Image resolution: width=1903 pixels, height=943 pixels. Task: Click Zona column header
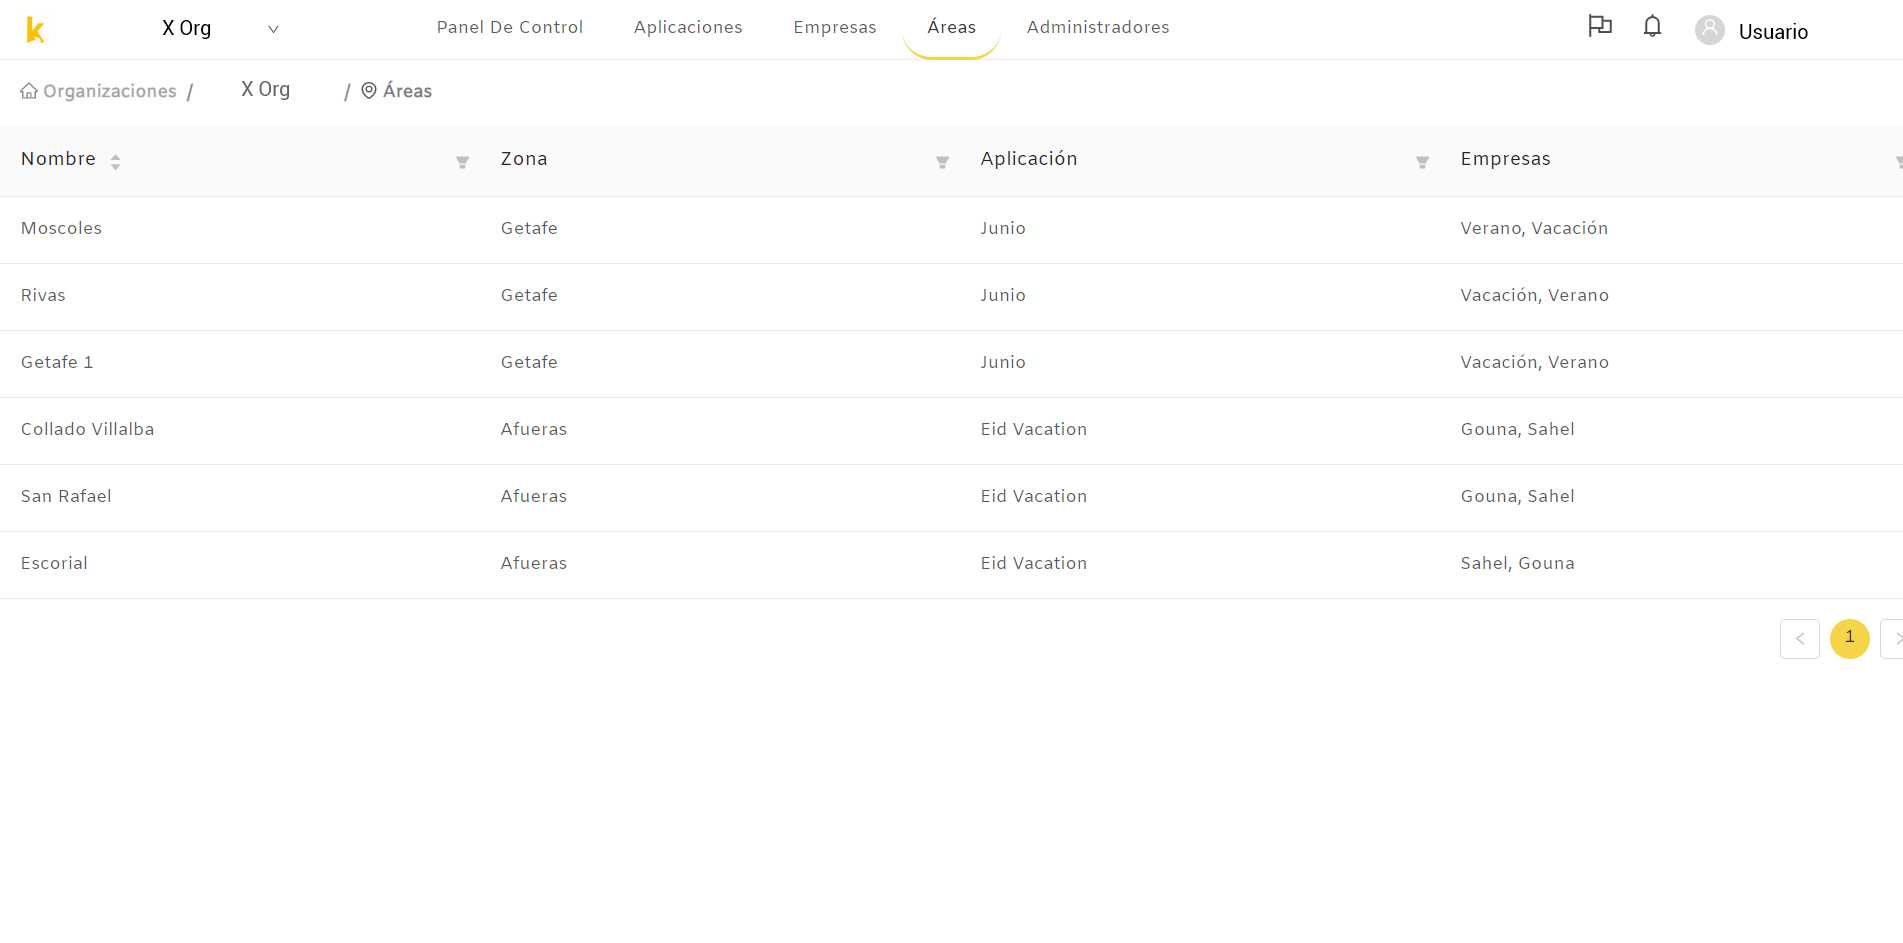pos(524,159)
